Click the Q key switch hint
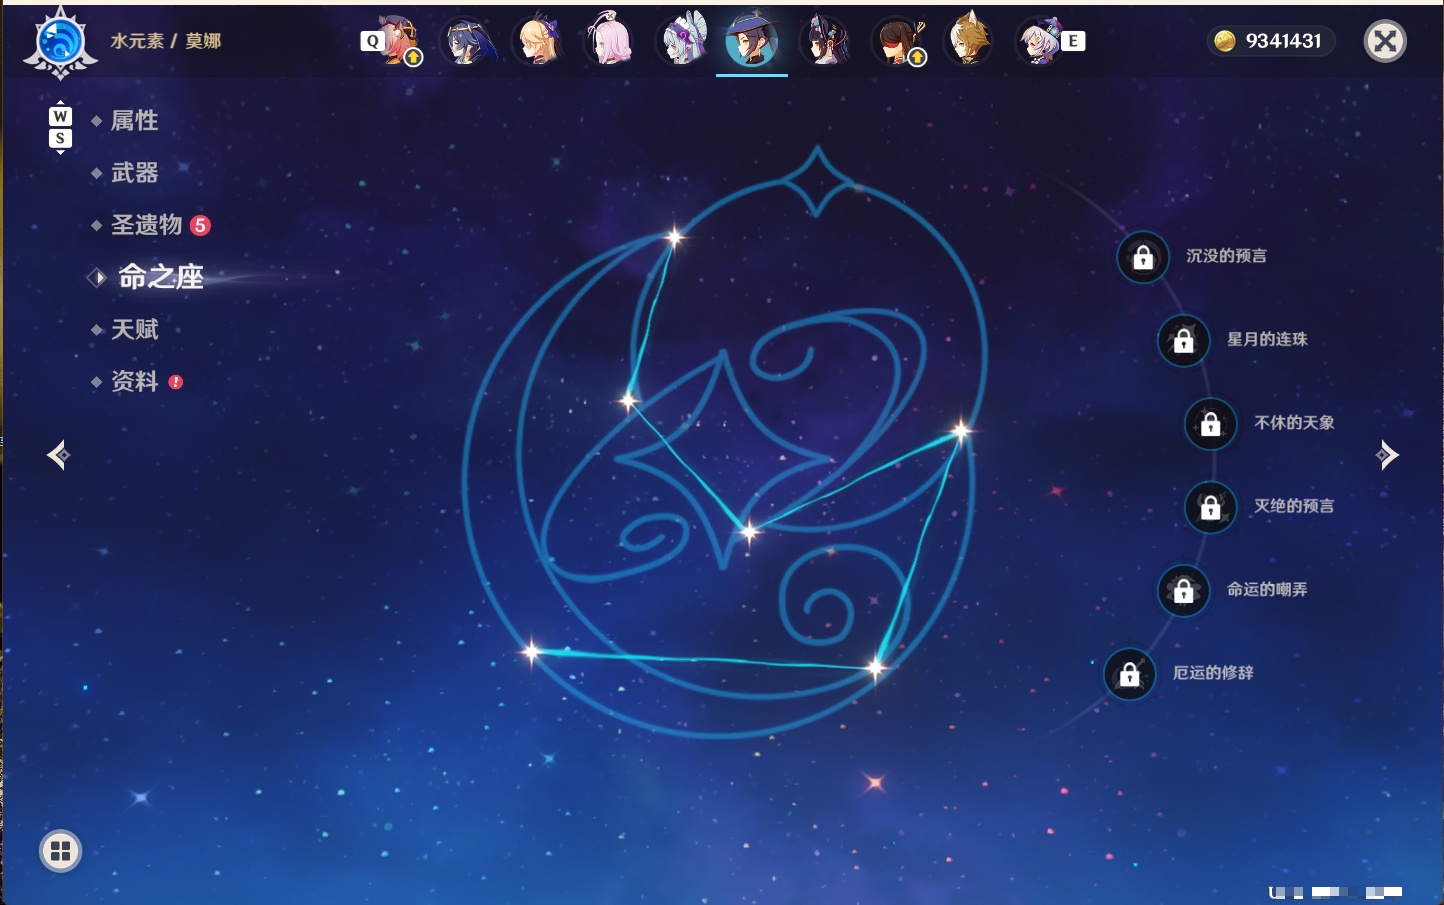 (373, 41)
